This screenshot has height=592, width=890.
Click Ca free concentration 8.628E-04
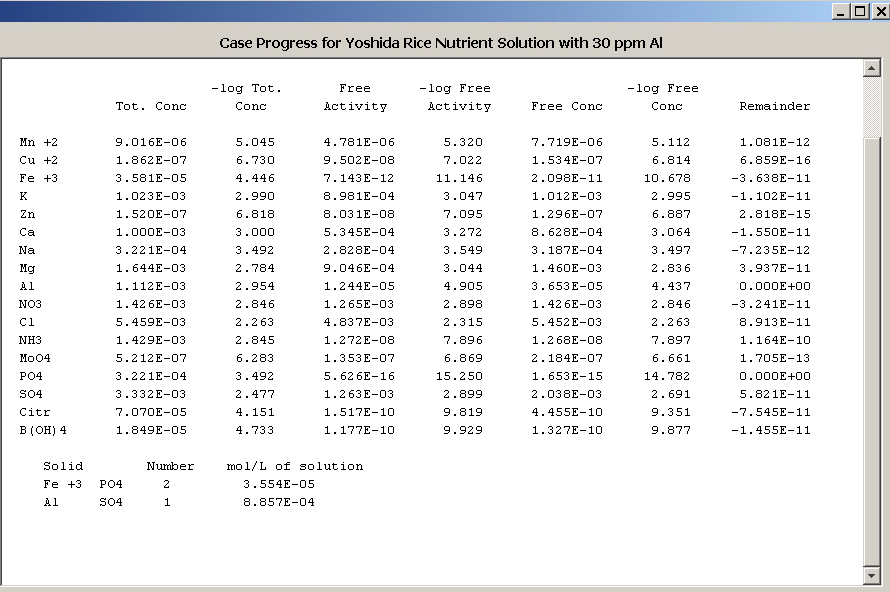(566, 232)
